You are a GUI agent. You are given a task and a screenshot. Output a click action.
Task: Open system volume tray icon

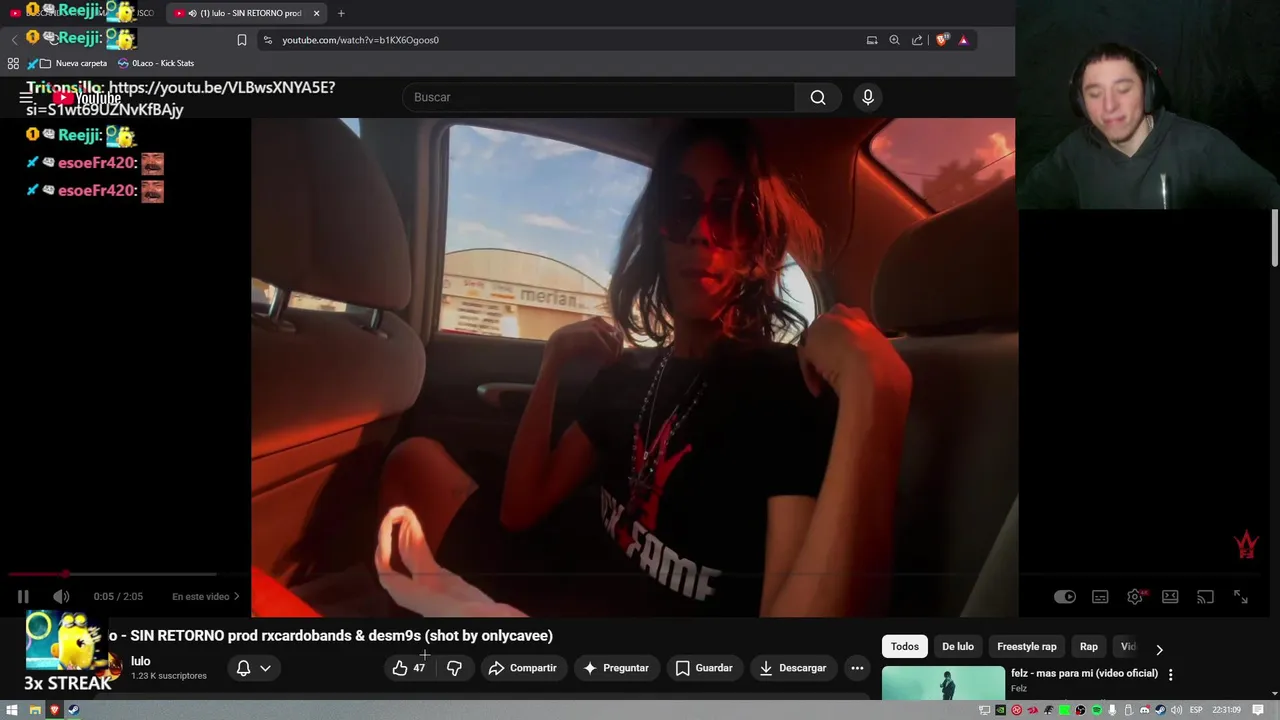(x=1176, y=710)
